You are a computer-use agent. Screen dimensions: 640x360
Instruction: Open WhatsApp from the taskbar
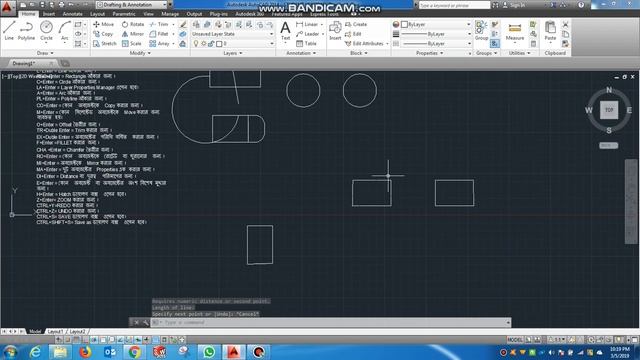[x=209, y=352]
